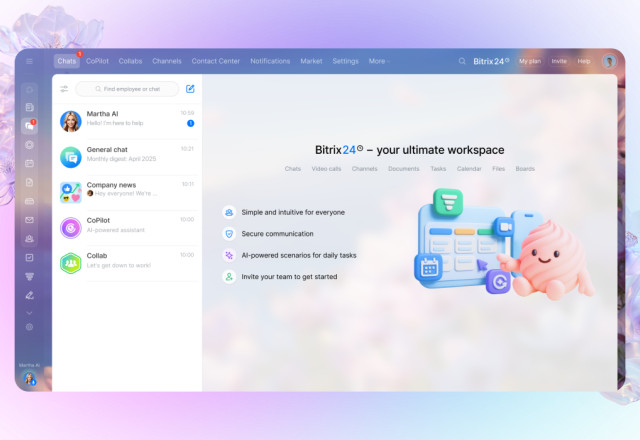Open the sidebar settings gear icon

tap(29, 327)
